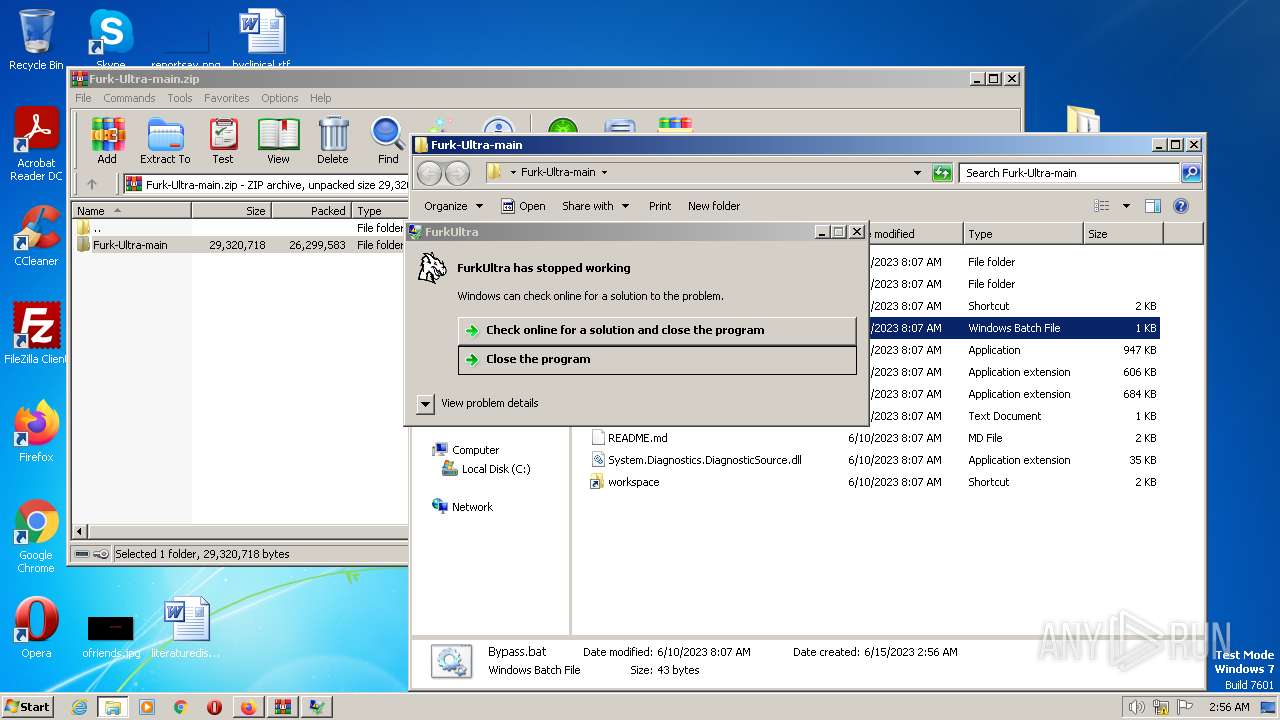The width and height of the screenshot is (1280, 720).
Task: Click the View icon in WinRAR toolbar
Action: (x=278, y=140)
